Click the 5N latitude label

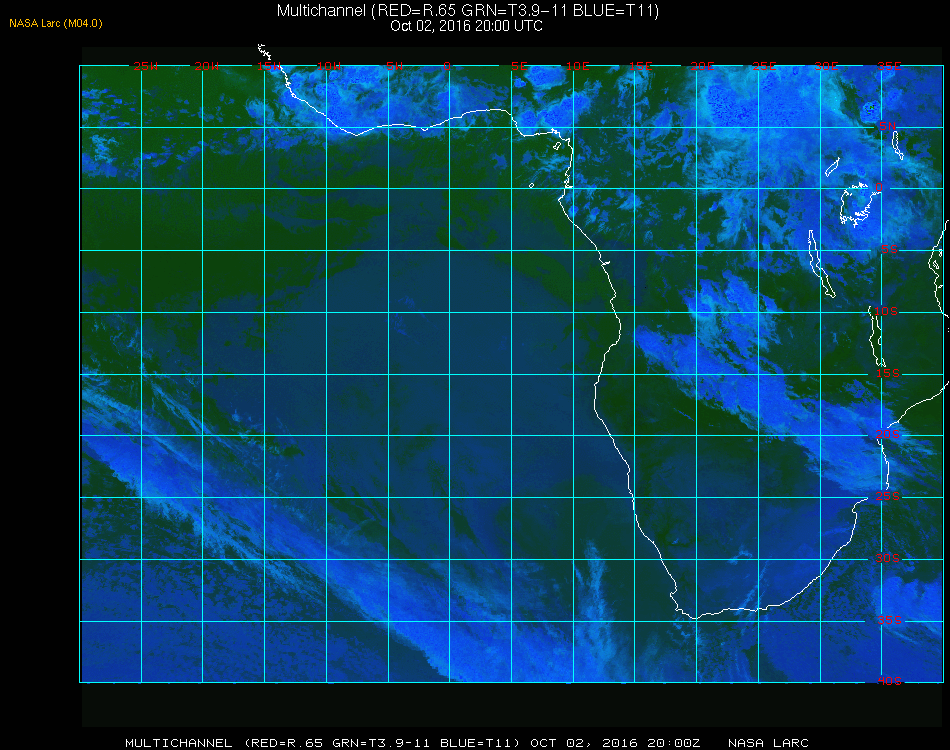click(888, 126)
